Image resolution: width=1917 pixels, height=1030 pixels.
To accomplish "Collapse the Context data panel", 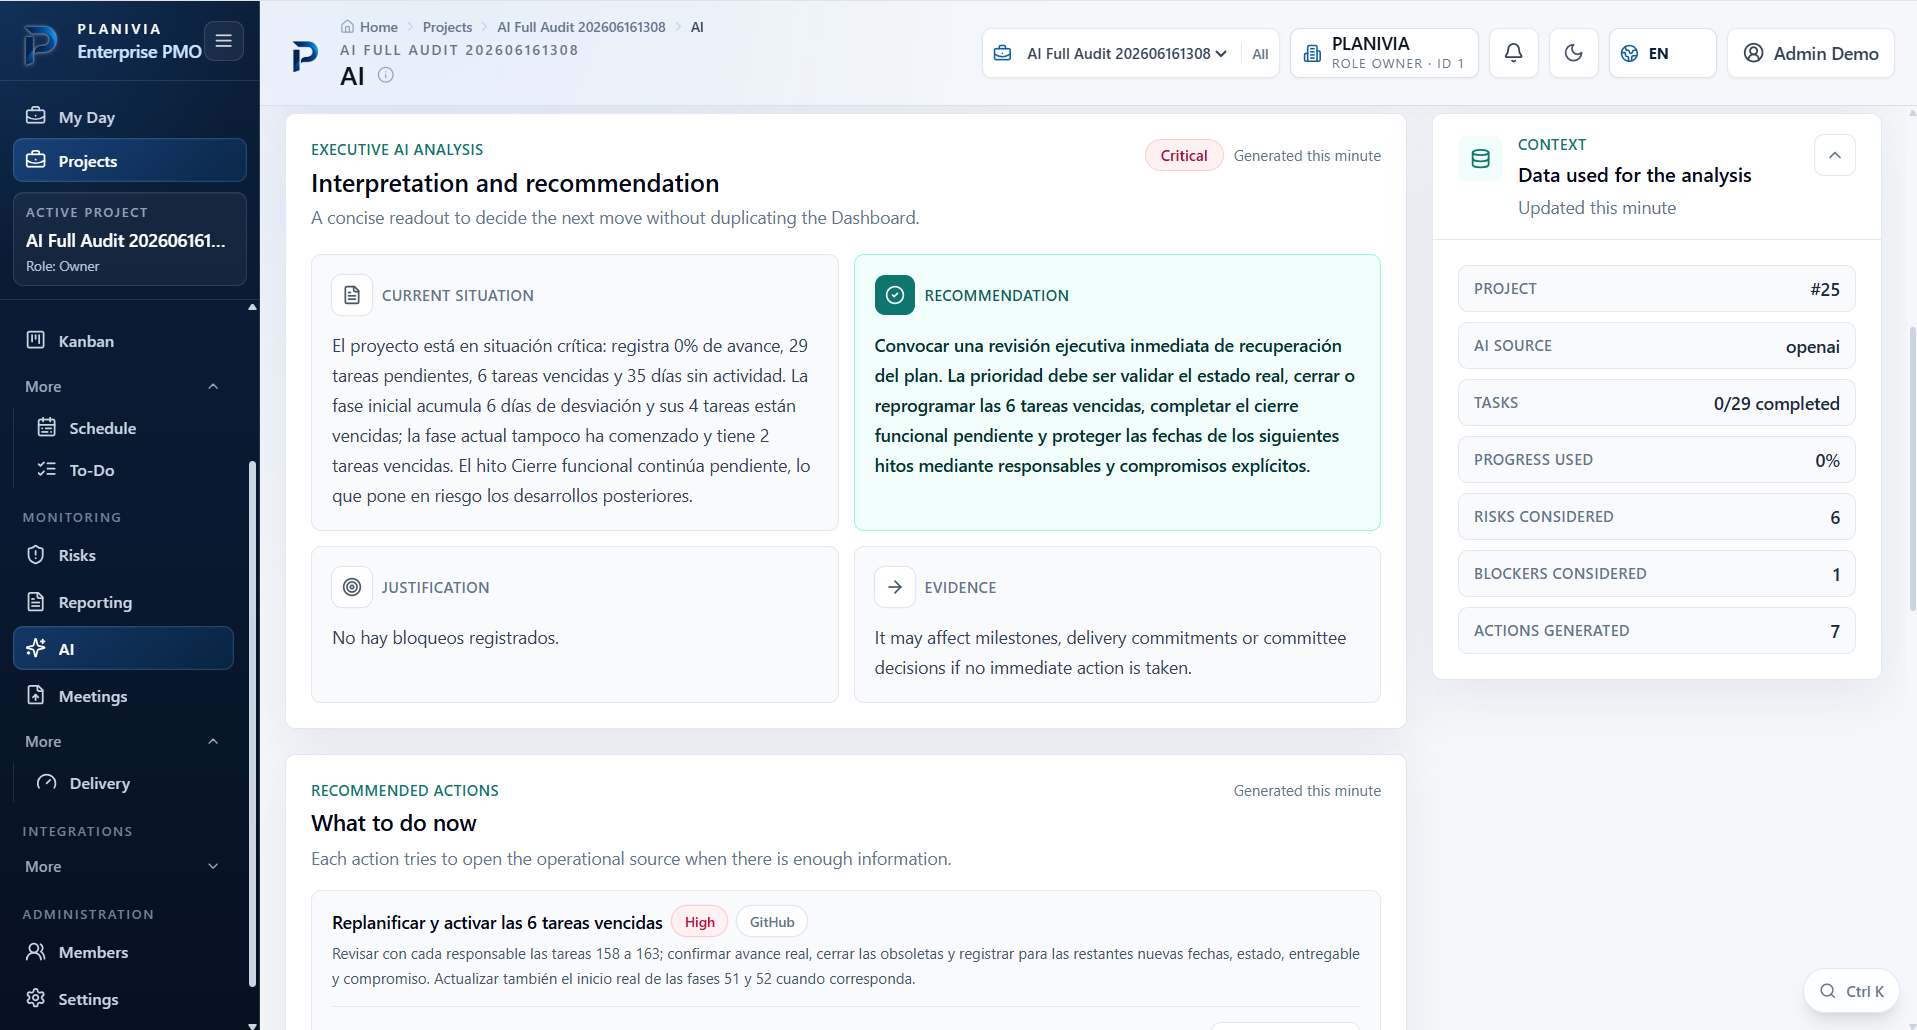I will click(1834, 155).
